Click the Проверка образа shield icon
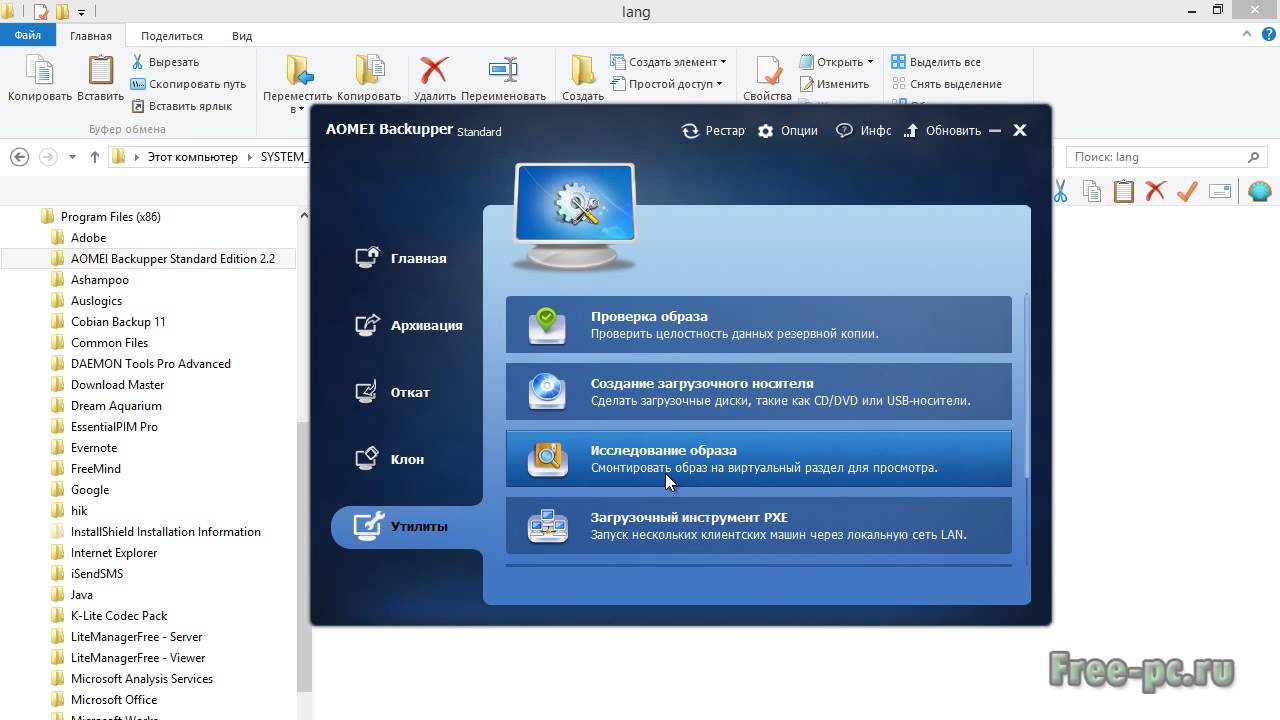Viewport: 1280px width, 720px height. (x=547, y=324)
